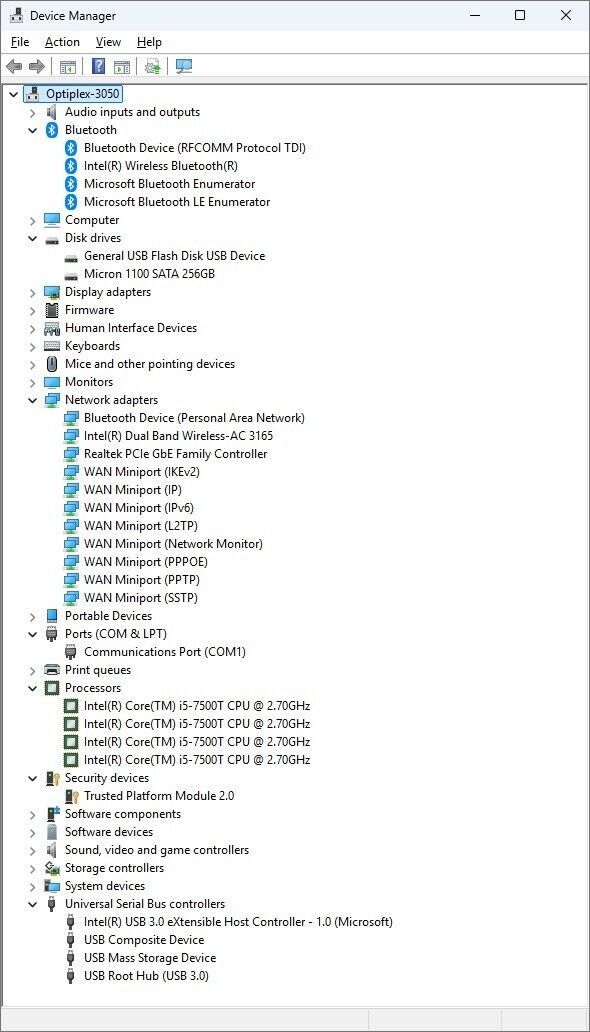The width and height of the screenshot is (590, 1032).
Task: Click the Bluetooth category icon
Action: tap(51, 130)
